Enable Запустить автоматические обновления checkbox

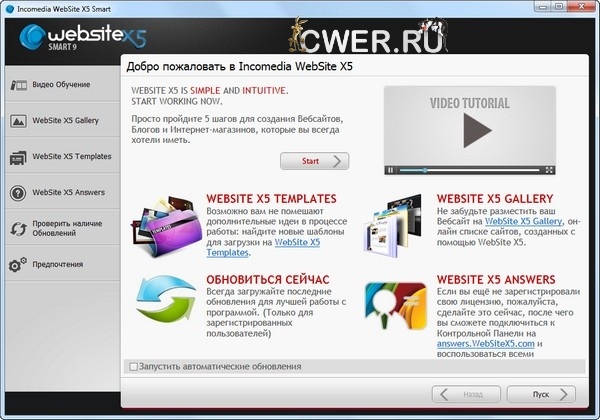click(134, 366)
